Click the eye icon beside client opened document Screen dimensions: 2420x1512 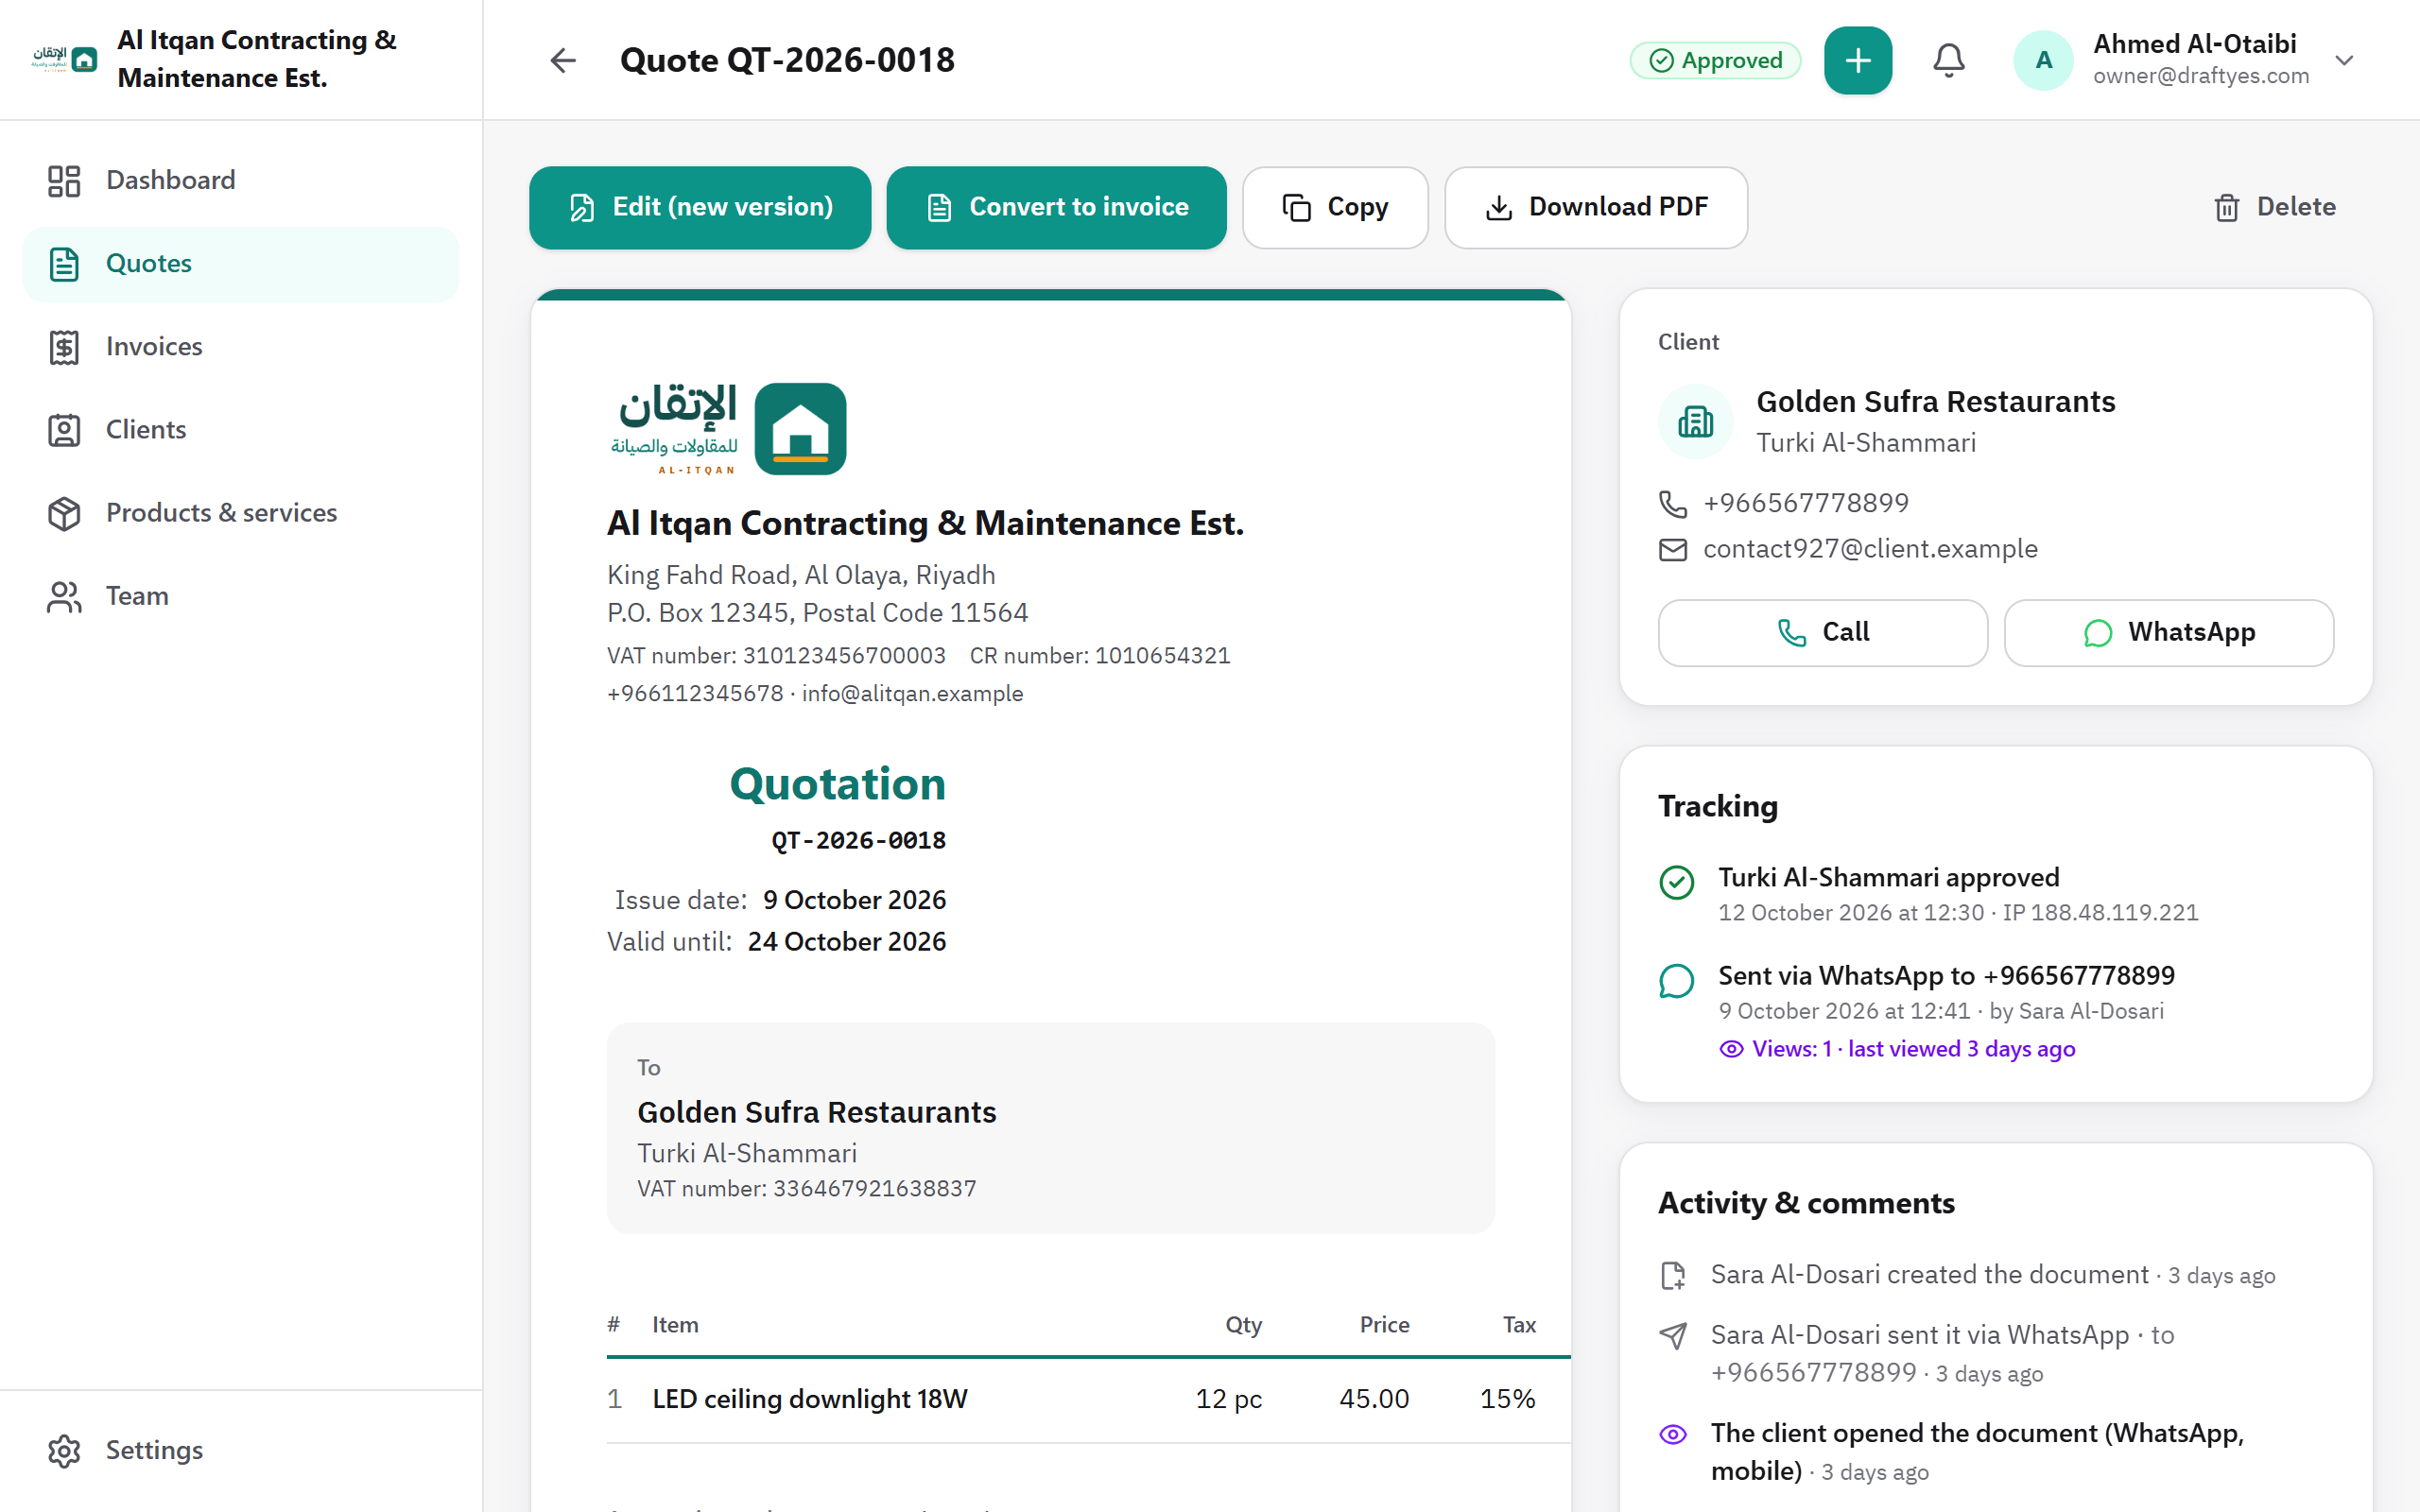pyautogui.click(x=1673, y=1434)
